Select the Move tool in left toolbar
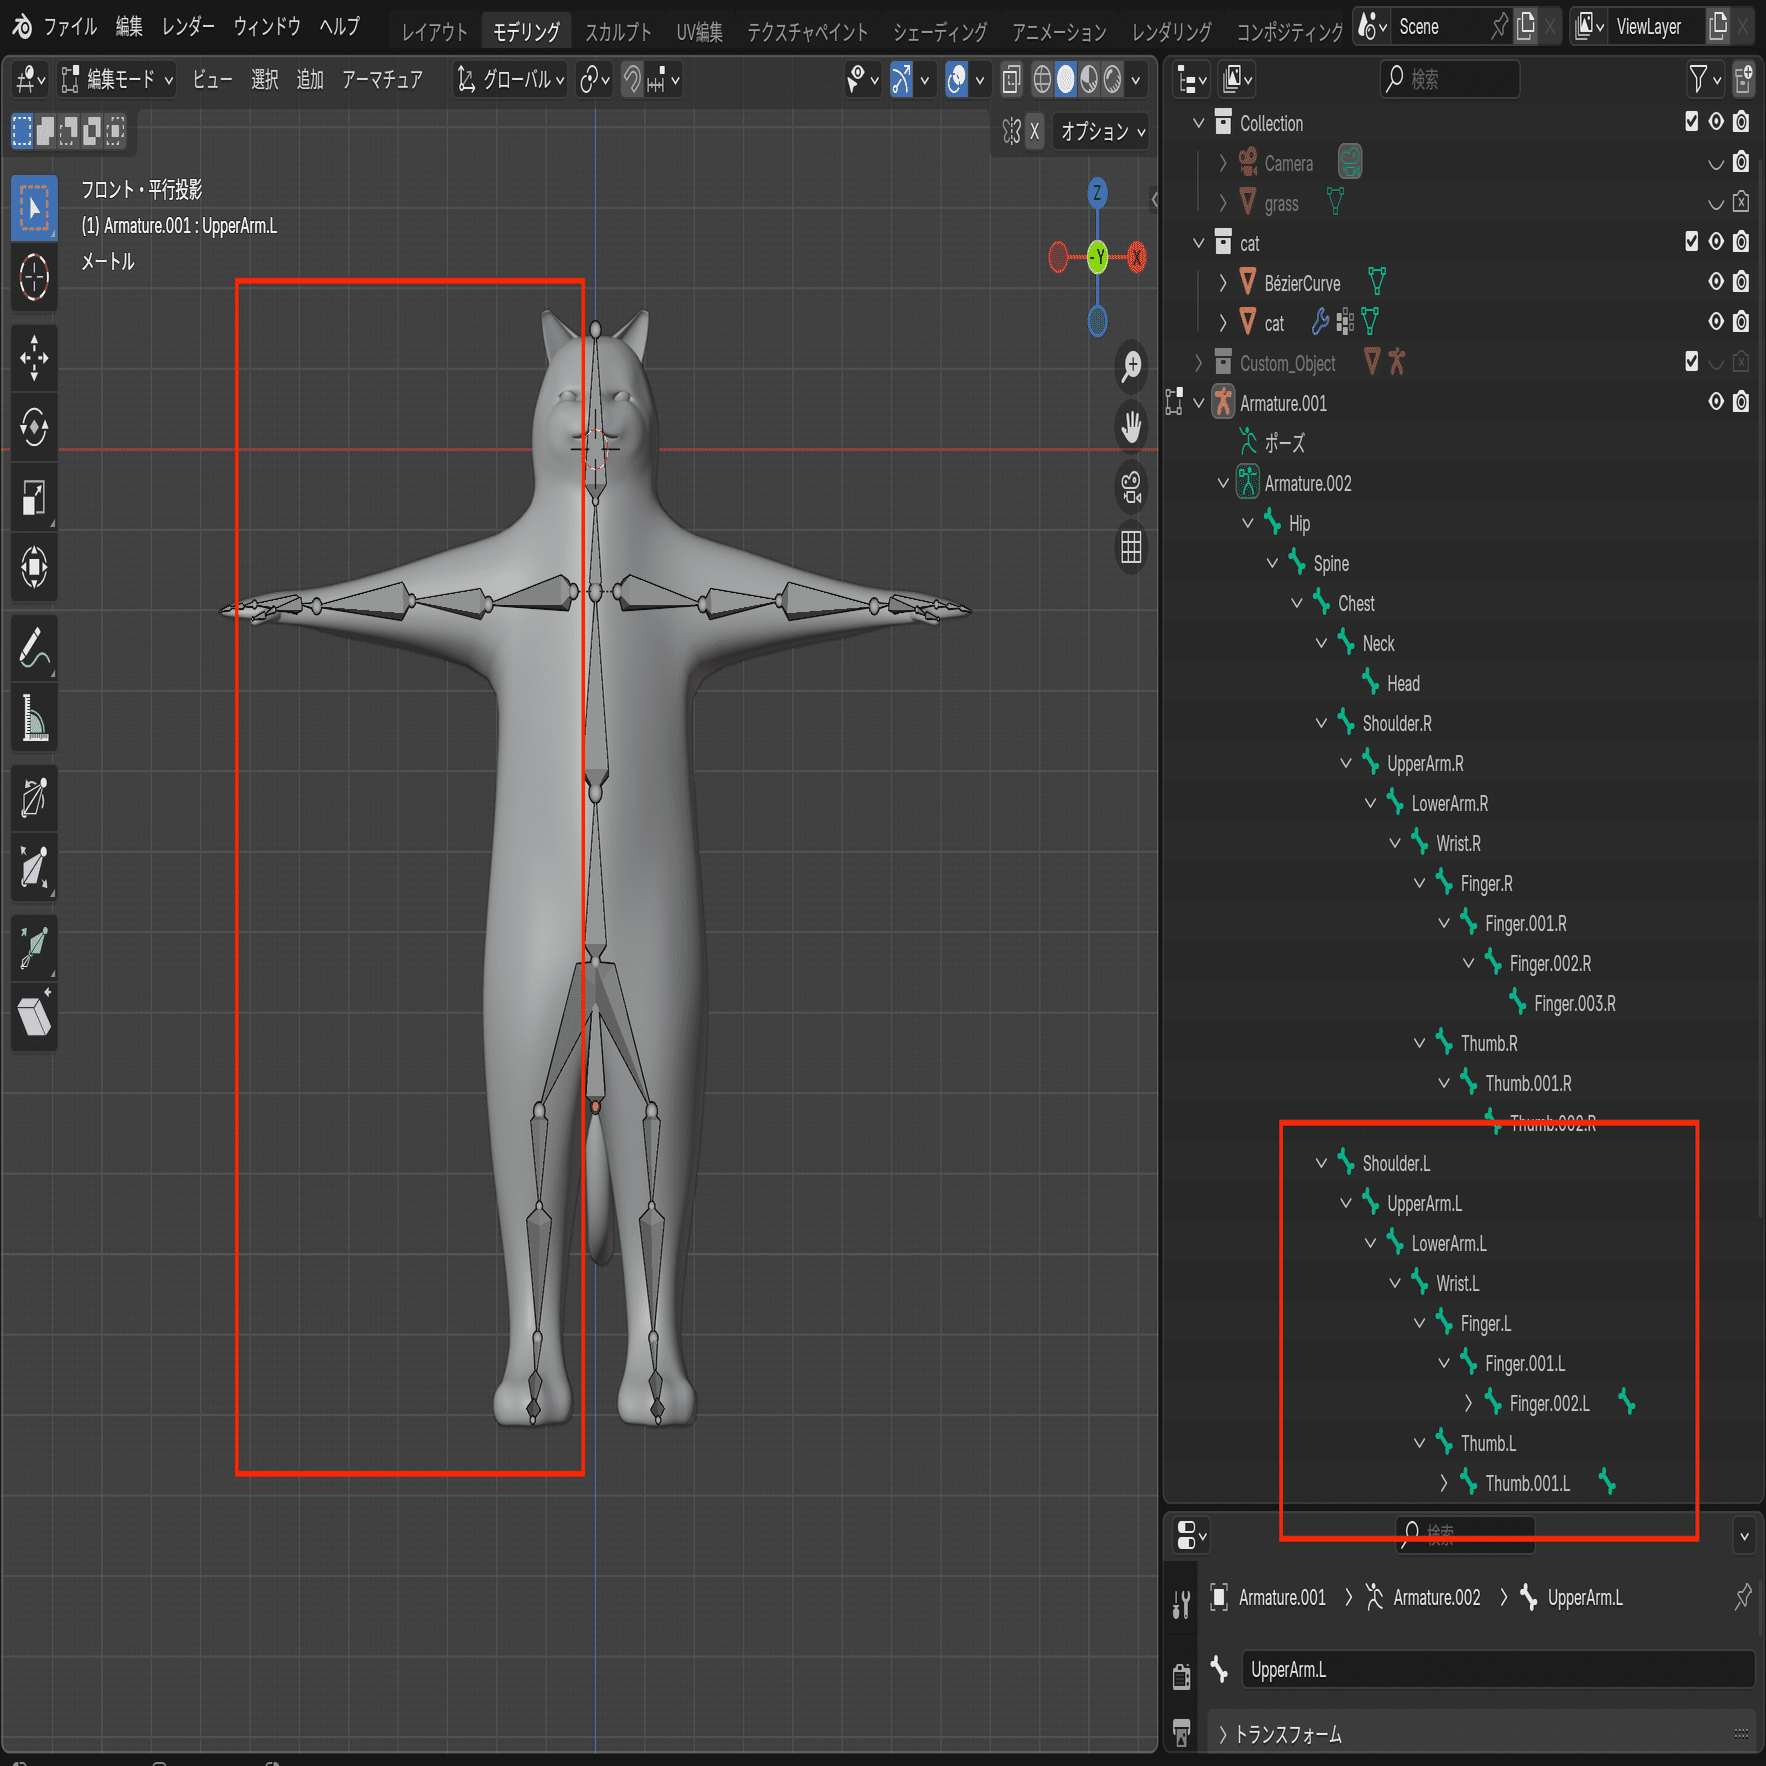 pyautogui.click(x=34, y=358)
